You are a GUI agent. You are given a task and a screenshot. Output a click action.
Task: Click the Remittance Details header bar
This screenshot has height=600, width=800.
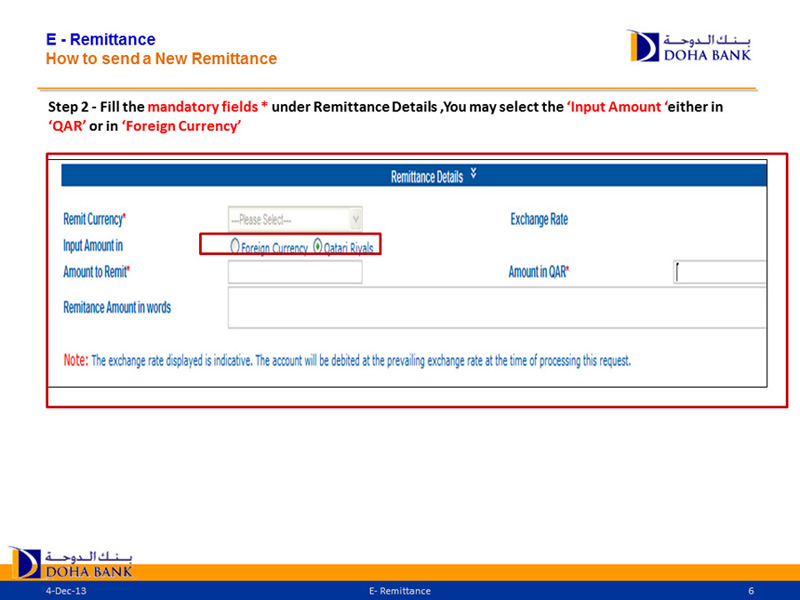(413, 176)
